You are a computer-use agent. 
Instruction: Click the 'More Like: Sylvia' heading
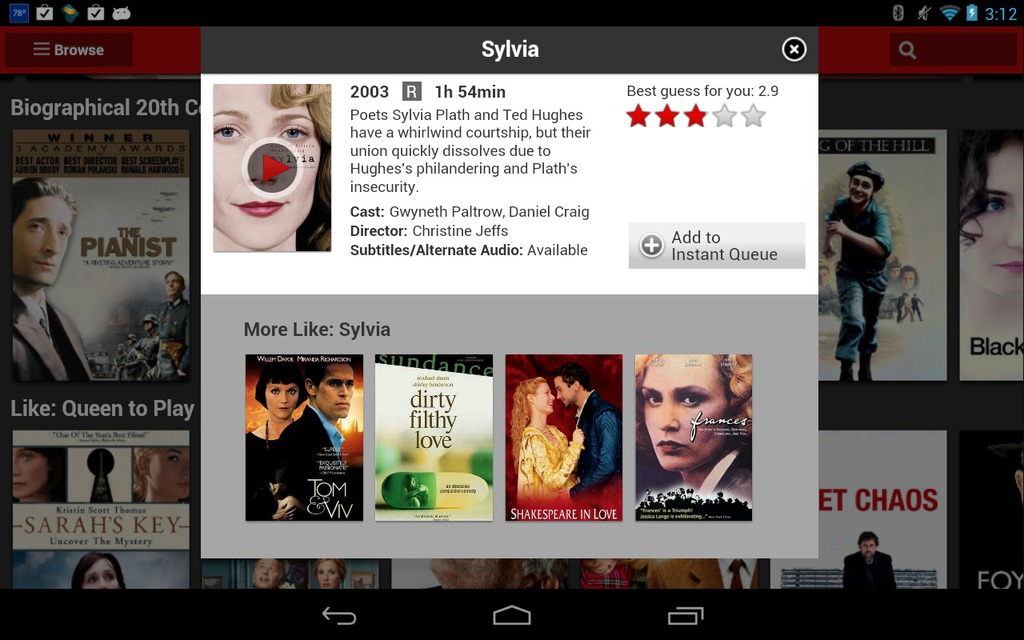pos(317,329)
